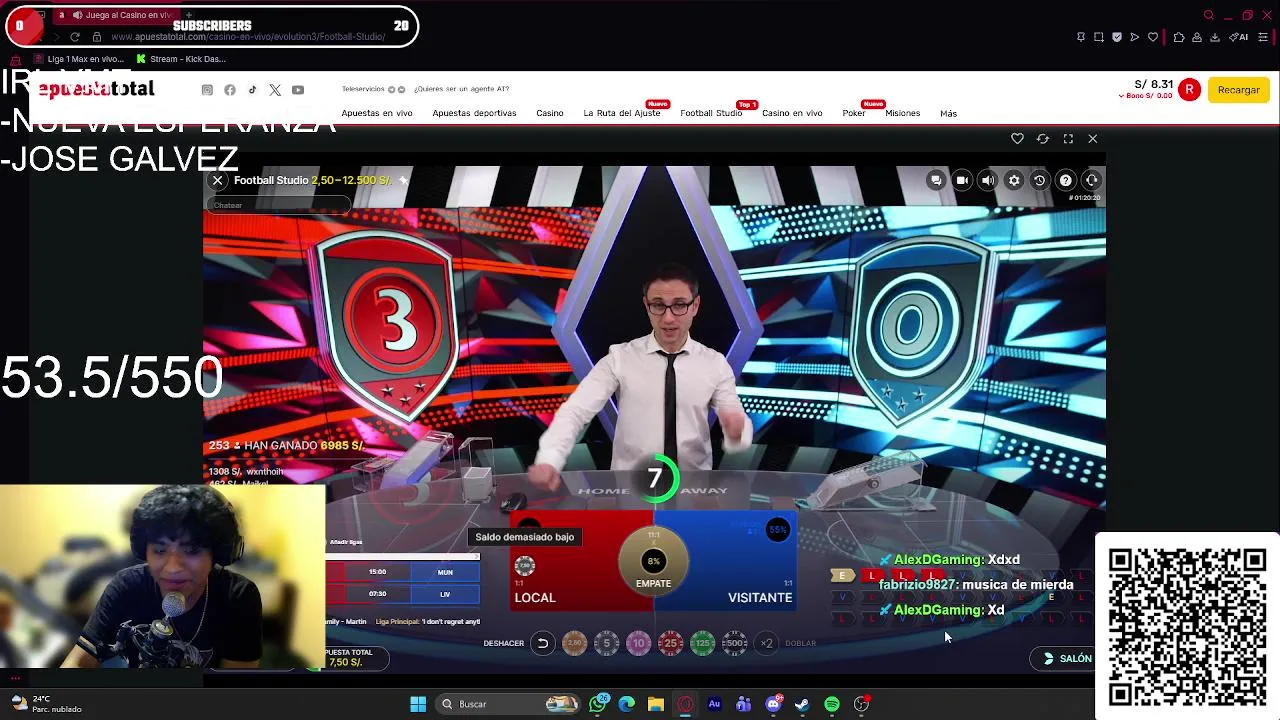Select the 10 betting chip

pyautogui.click(x=639, y=643)
